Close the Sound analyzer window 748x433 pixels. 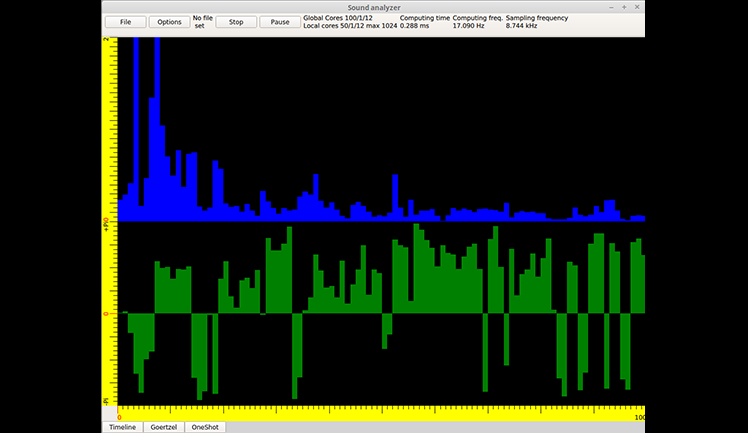pyautogui.click(x=637, y=7)
